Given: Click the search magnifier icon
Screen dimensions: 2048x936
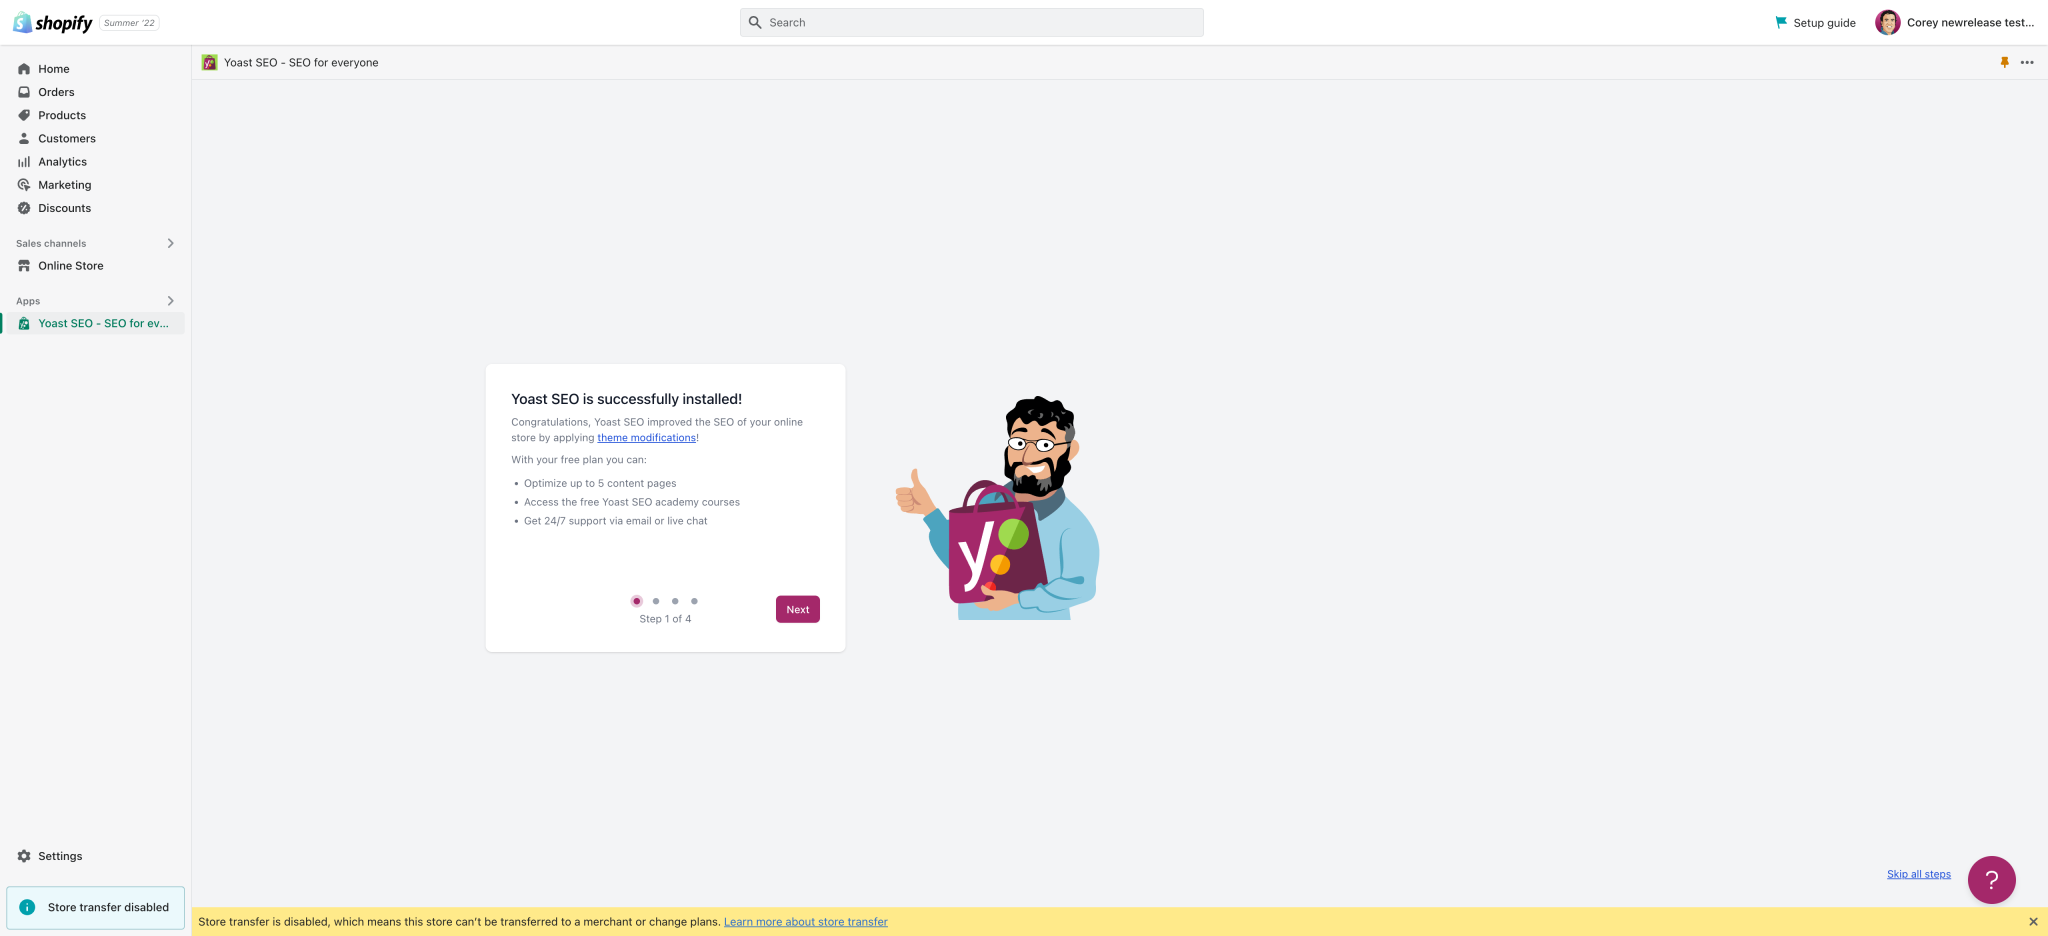Looking at the screenshot, I should click(755, 22).
